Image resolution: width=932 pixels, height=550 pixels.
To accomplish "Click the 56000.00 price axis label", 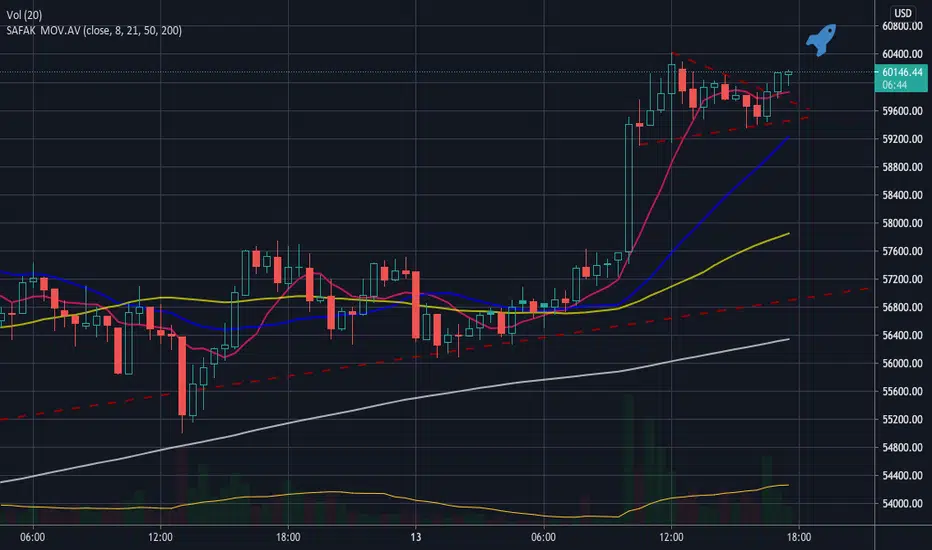I will tap(902, 363).
